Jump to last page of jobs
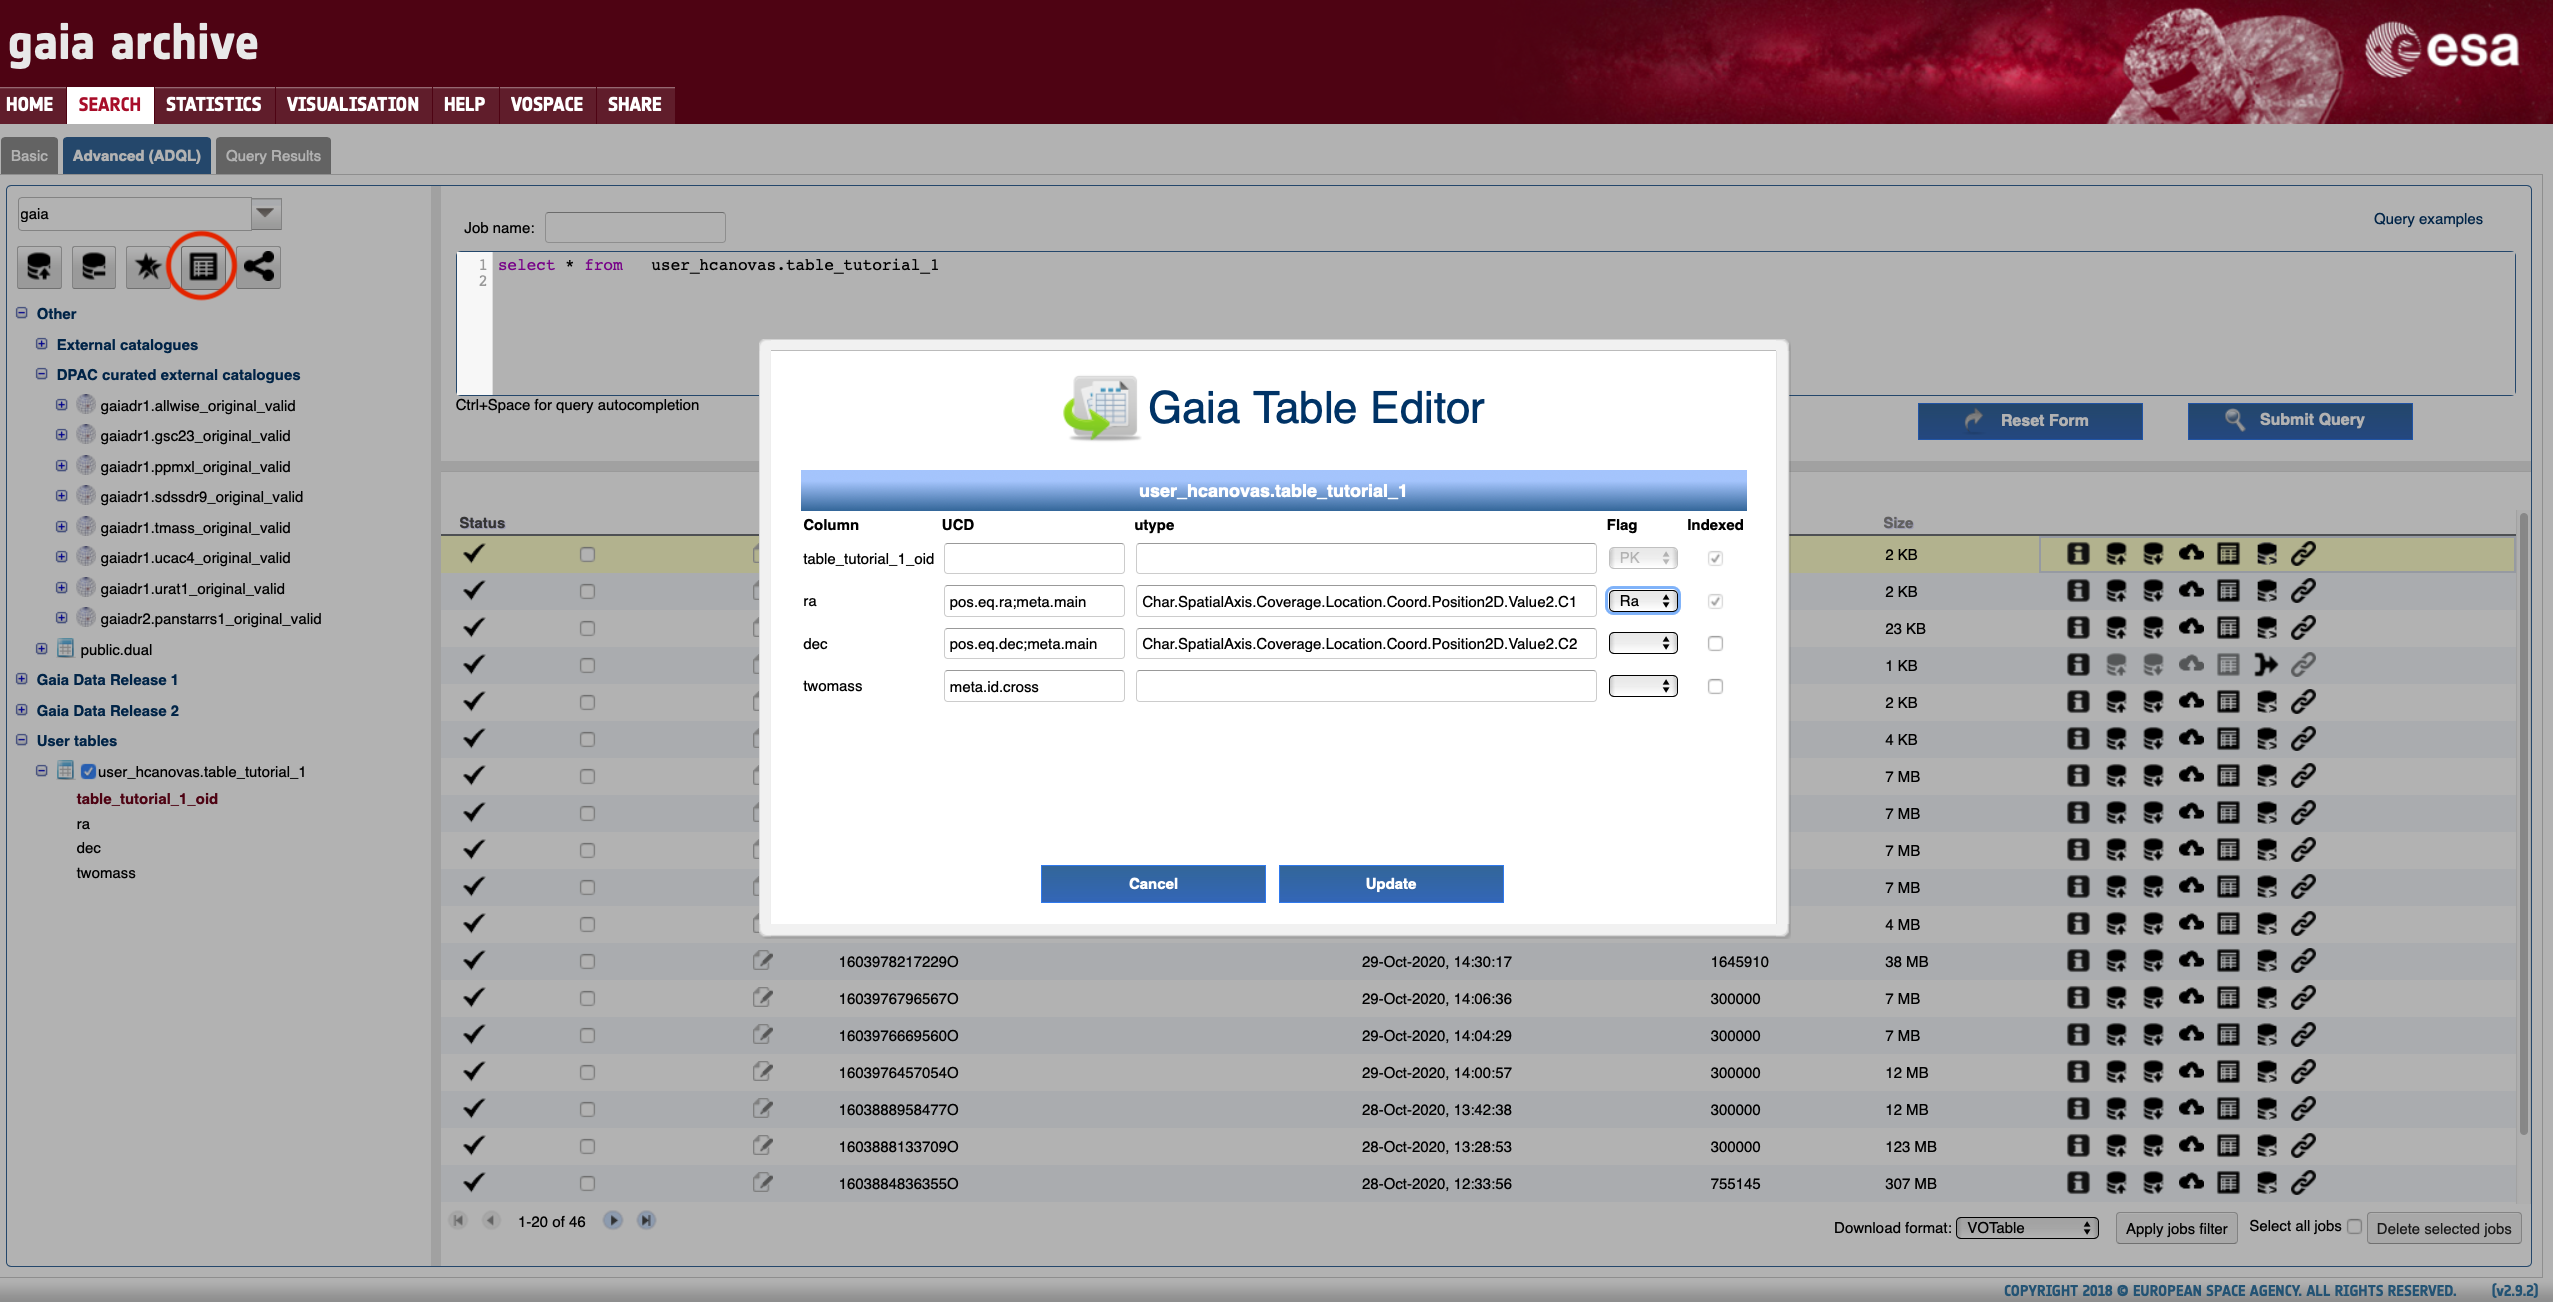Screen dimensions: 2553x1302 pos(646,1221)
